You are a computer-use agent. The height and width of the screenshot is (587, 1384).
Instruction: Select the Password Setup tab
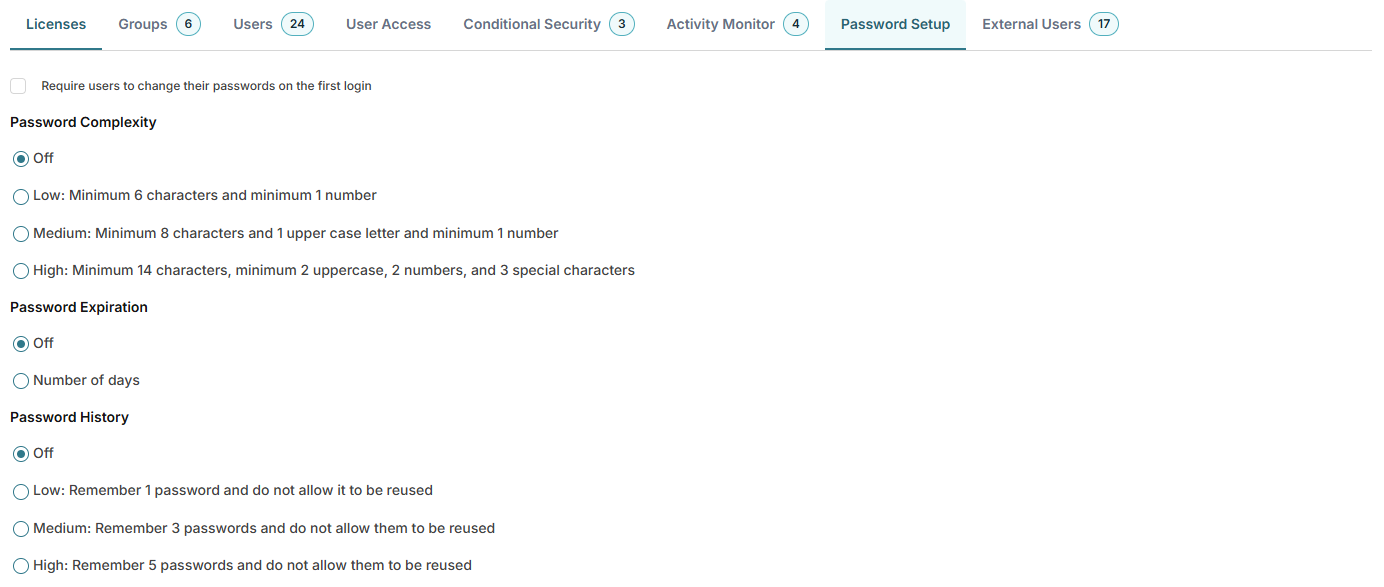(x=895, y=24)
